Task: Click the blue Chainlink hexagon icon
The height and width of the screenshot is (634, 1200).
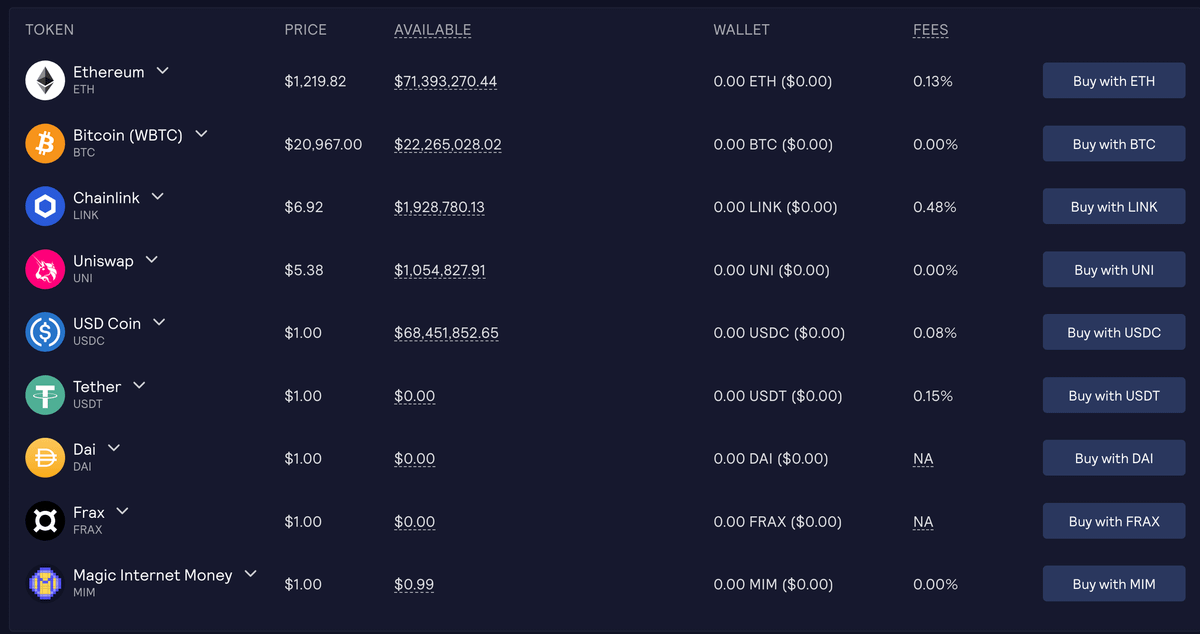Action: [x=45, y=207]
